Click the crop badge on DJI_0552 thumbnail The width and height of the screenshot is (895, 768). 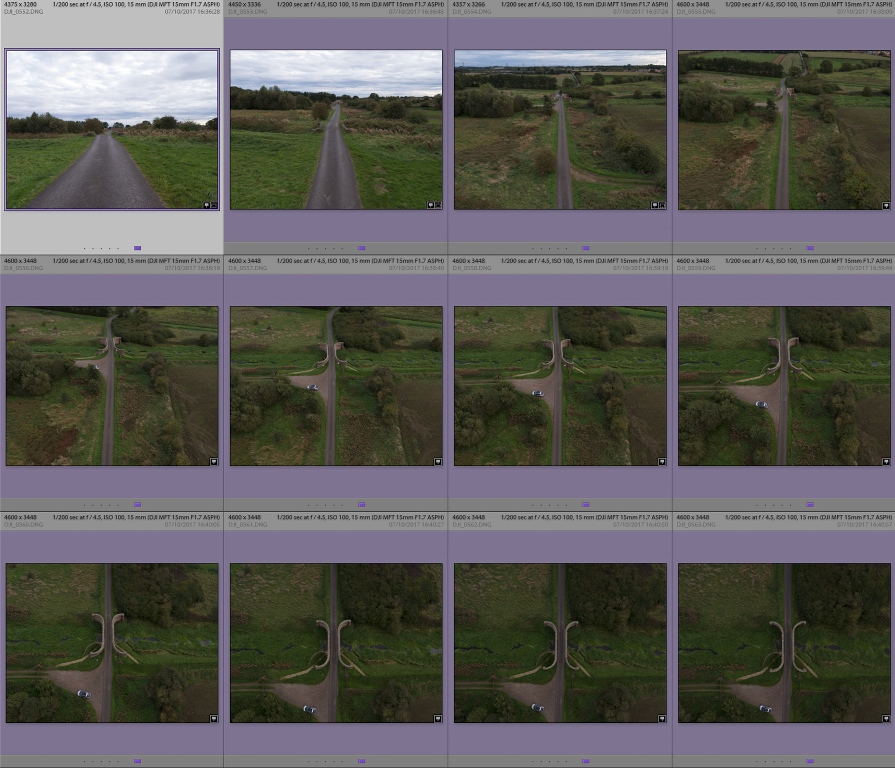pos(213,205)
